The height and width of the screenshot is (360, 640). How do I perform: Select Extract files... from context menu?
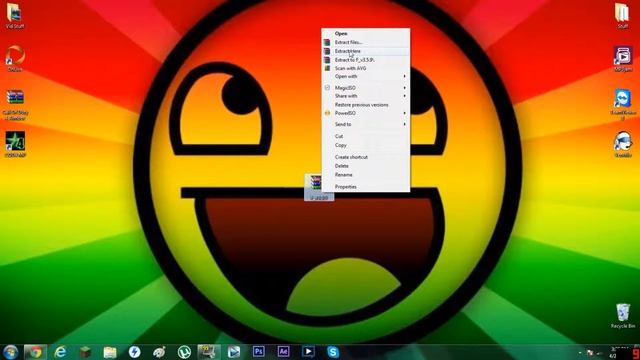pos(365,42)
